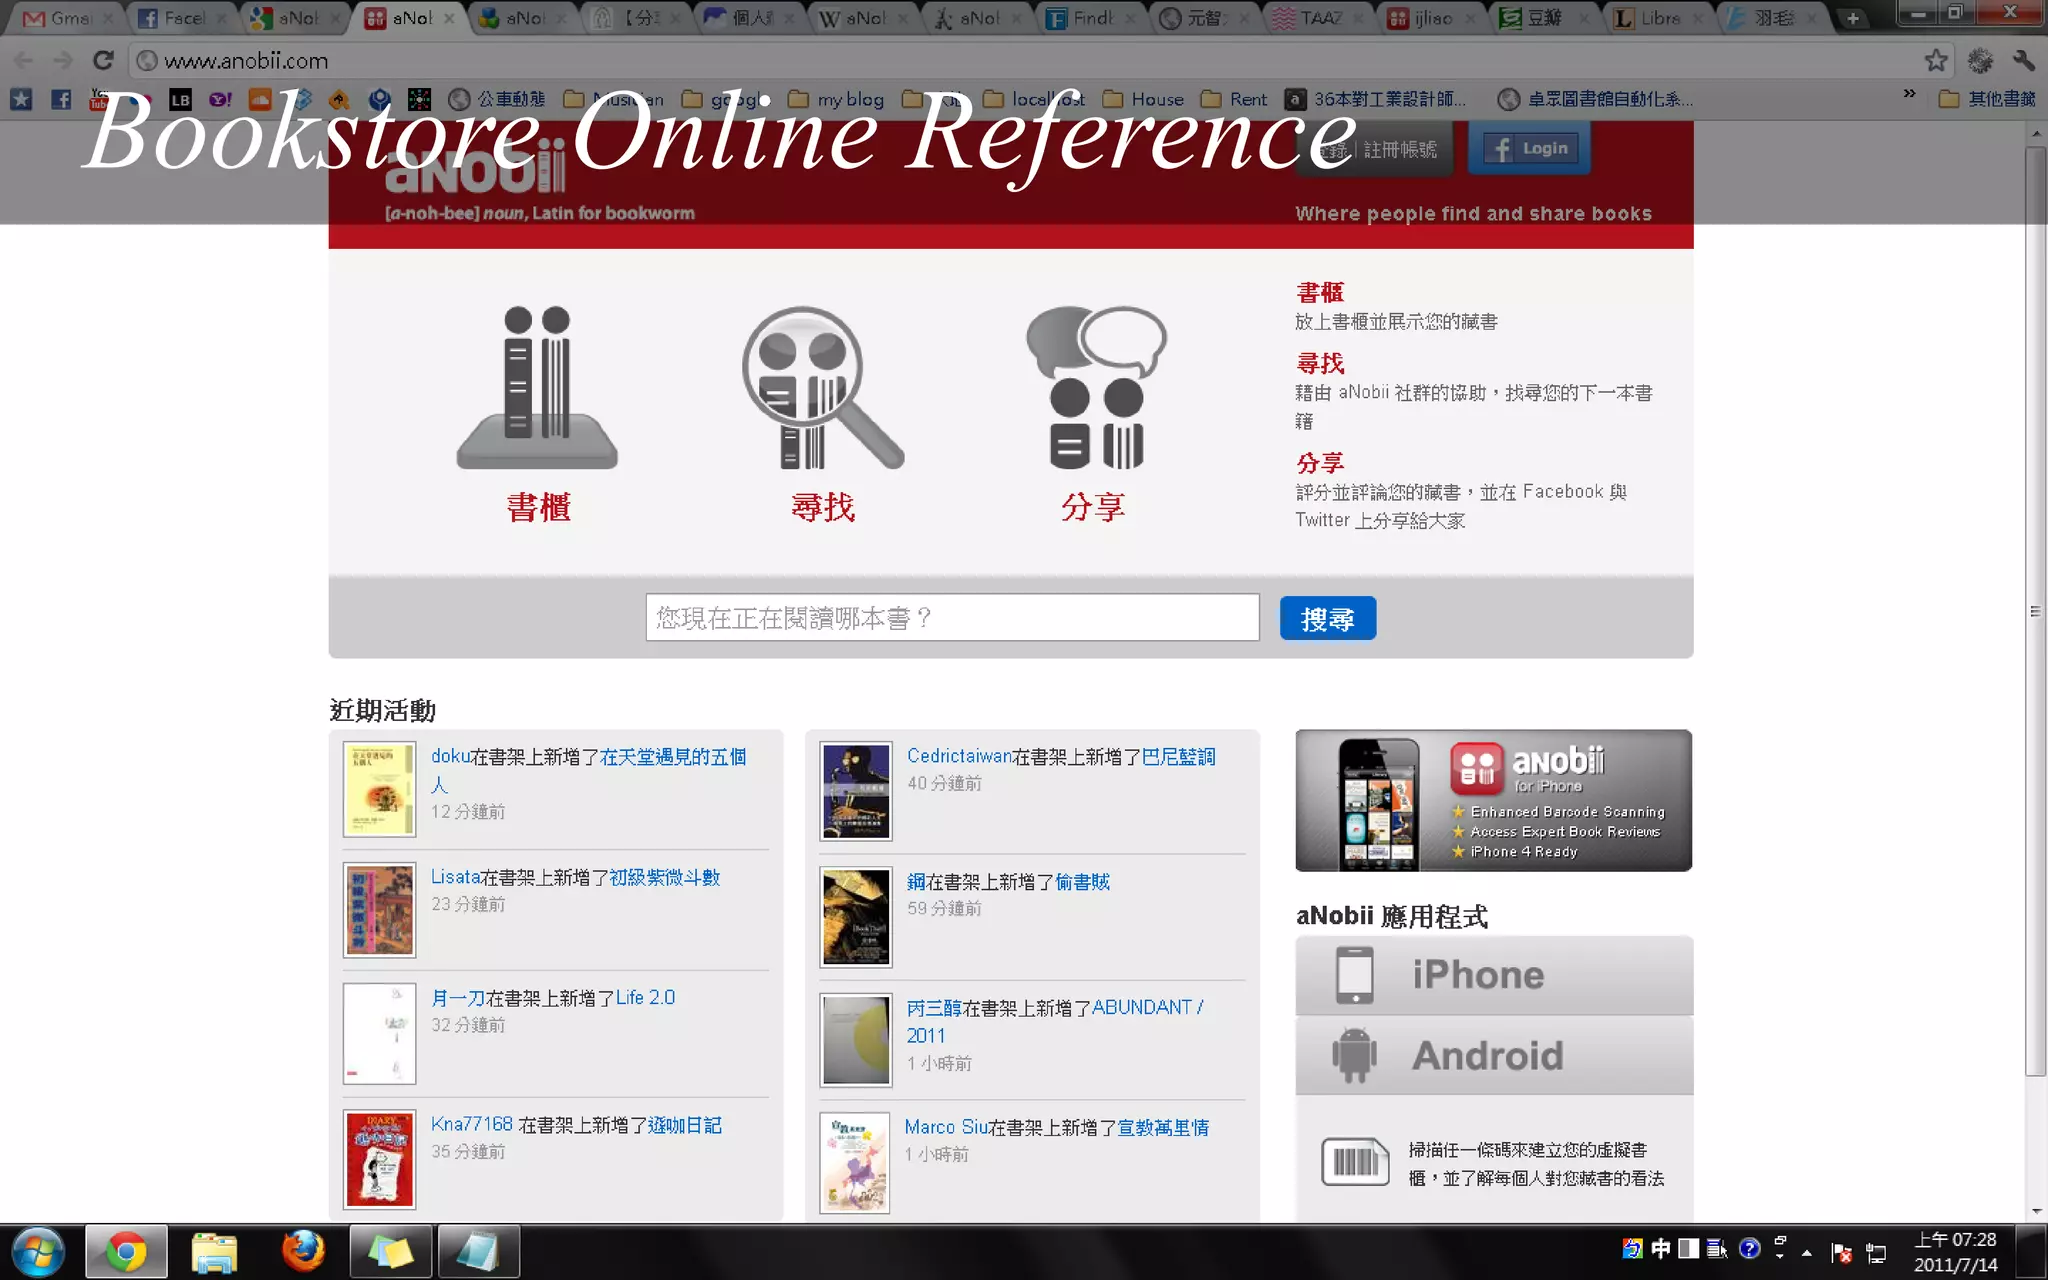Open user Lisata's profile link
This screenshot has height=1280, width=2048.
(x=455, y=877)
